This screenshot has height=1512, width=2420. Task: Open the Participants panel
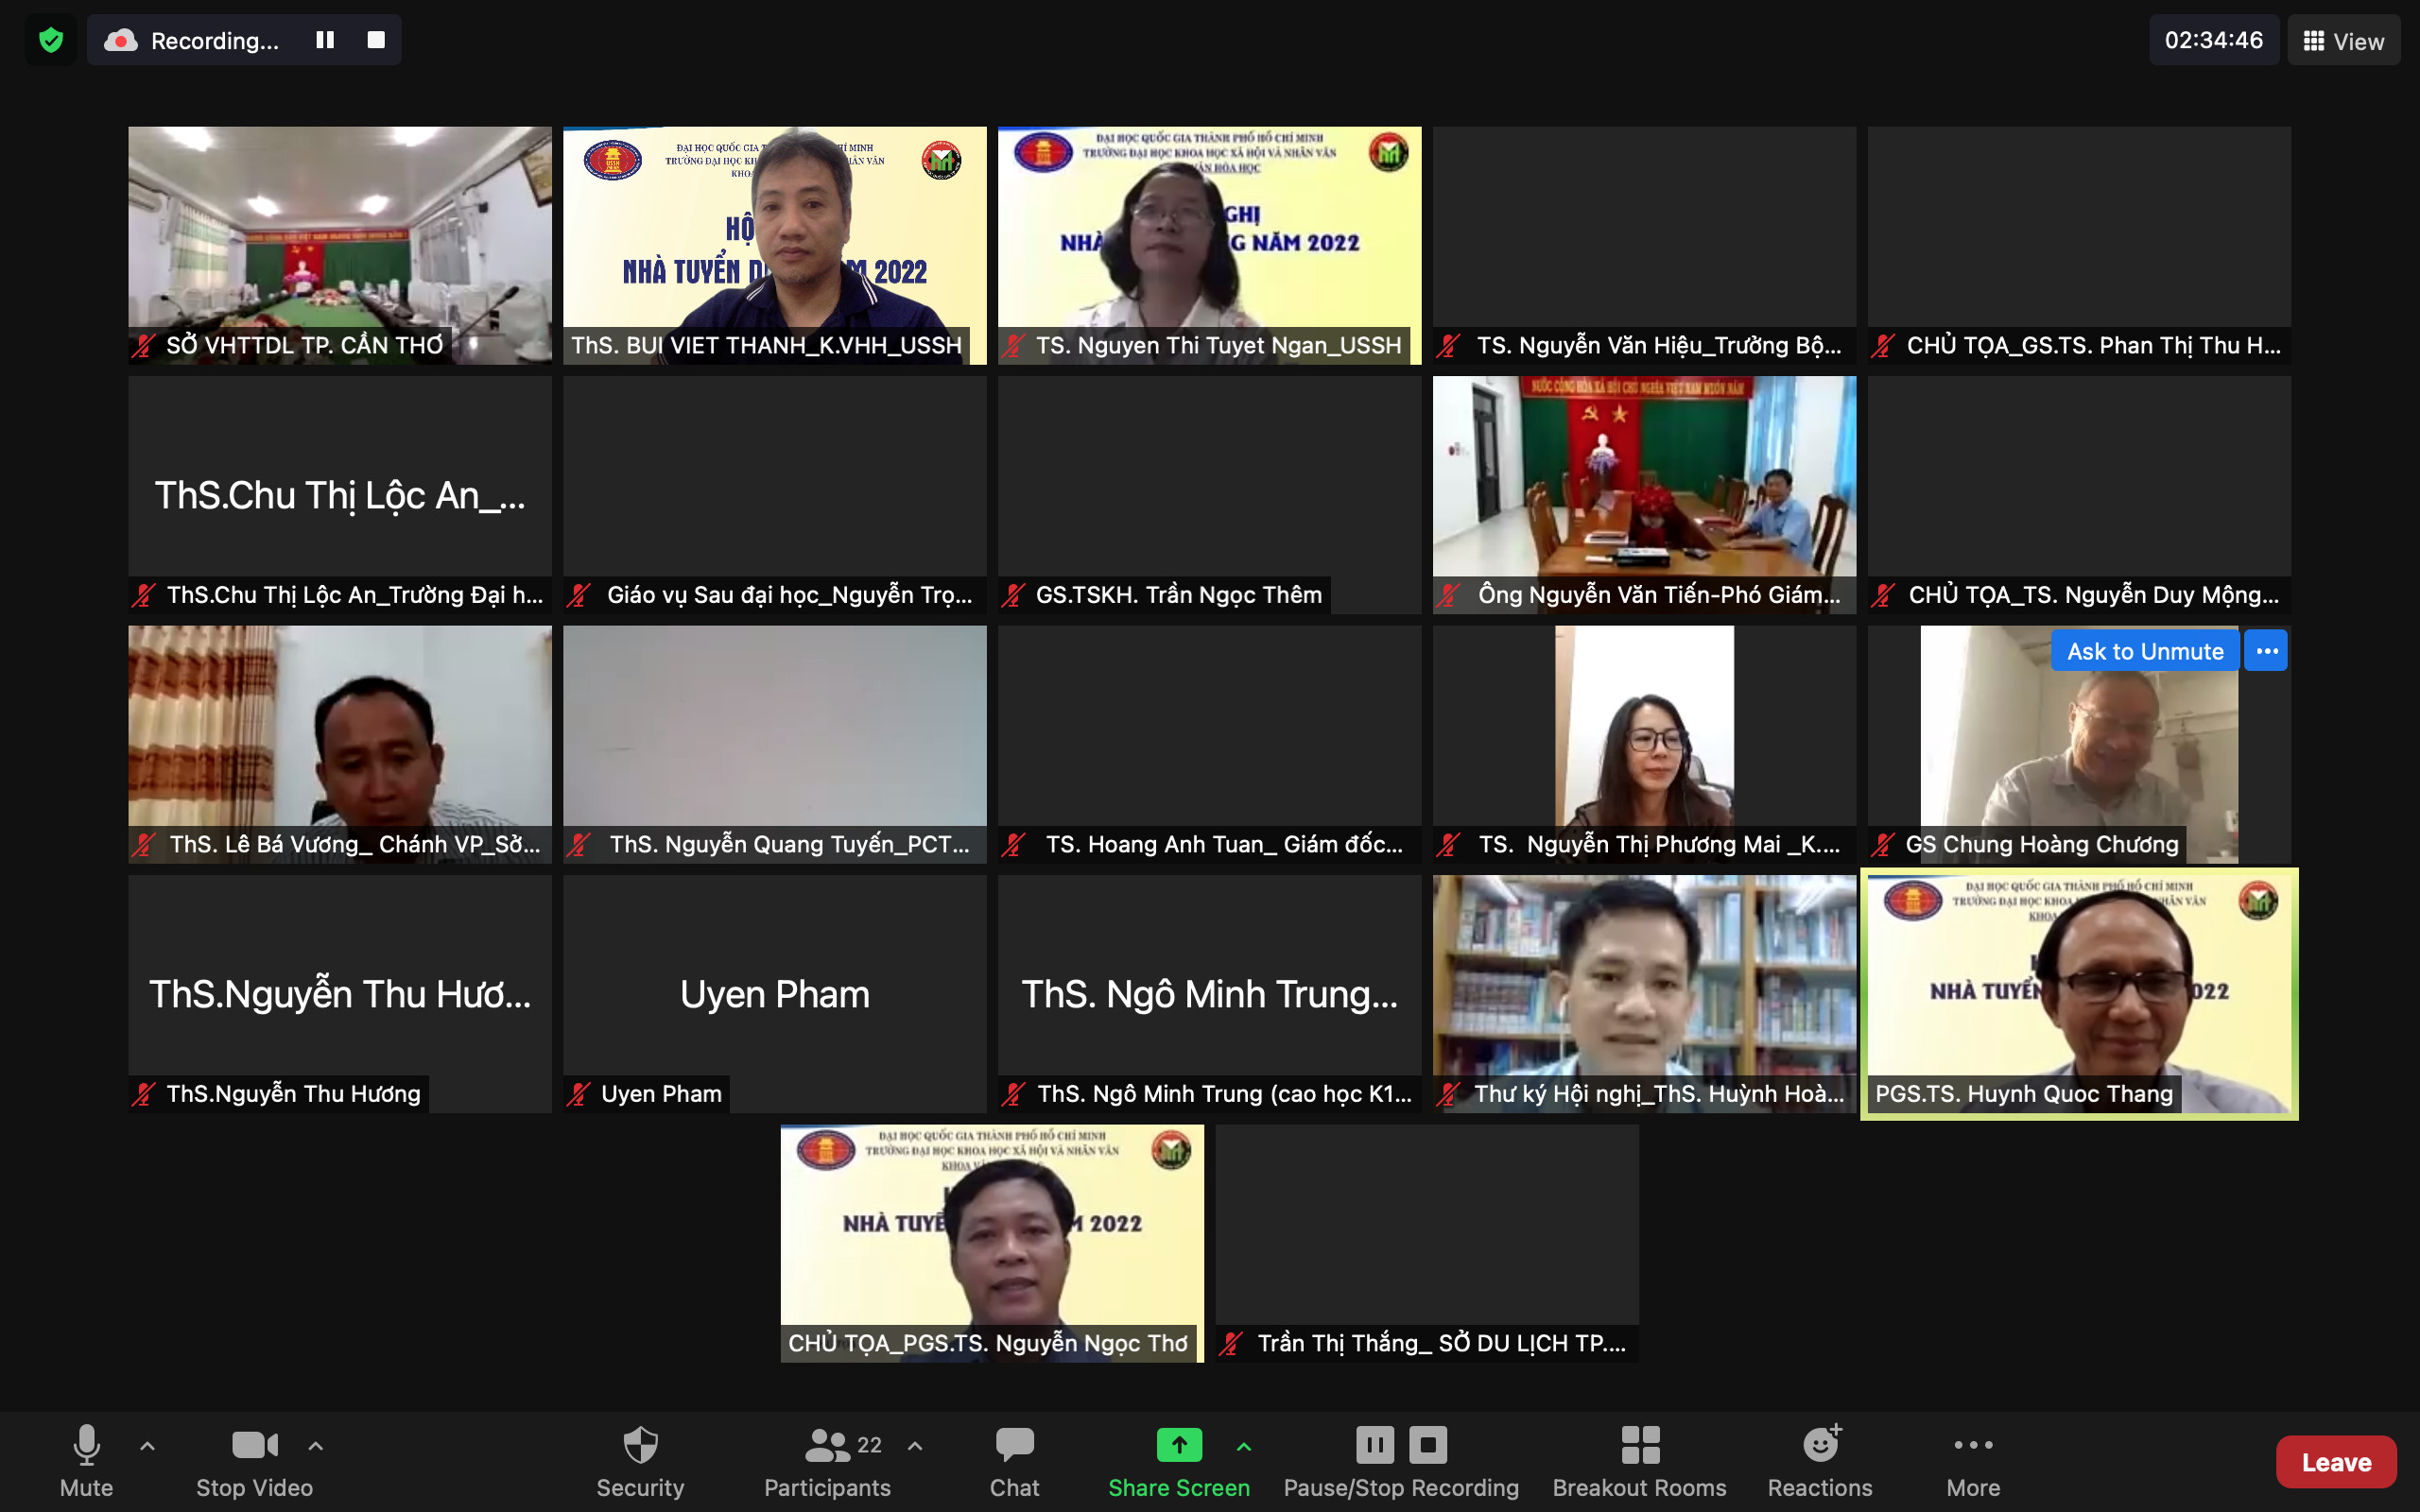(827, 1461)
